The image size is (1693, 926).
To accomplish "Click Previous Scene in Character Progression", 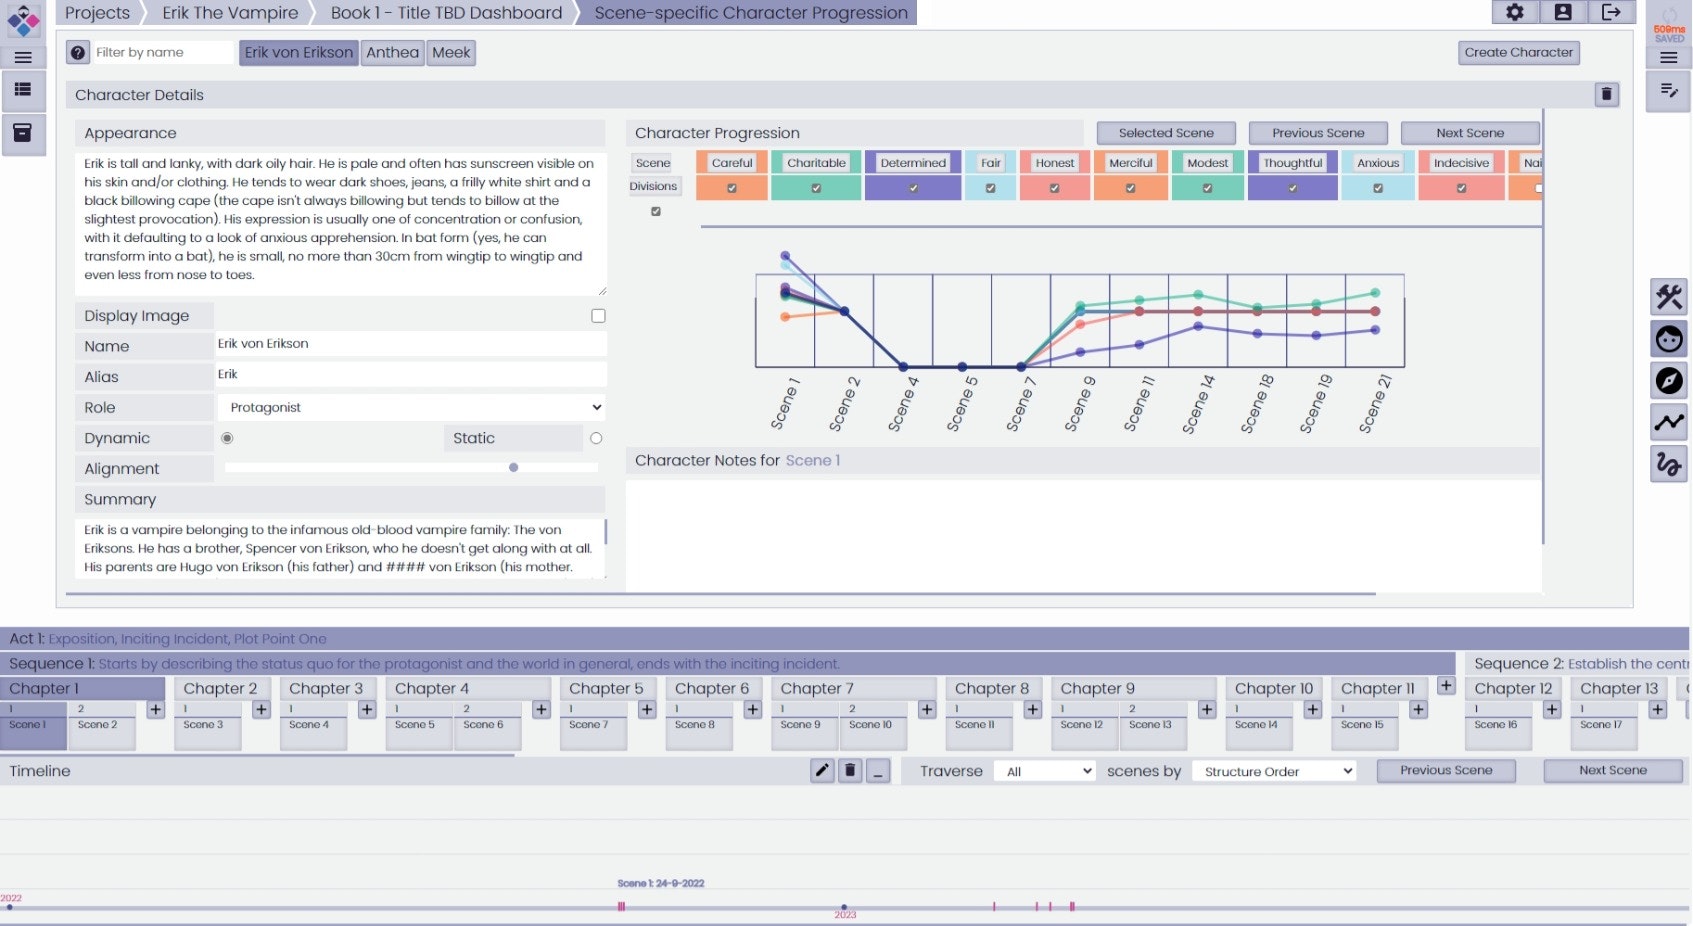I will click(1318, 133).
